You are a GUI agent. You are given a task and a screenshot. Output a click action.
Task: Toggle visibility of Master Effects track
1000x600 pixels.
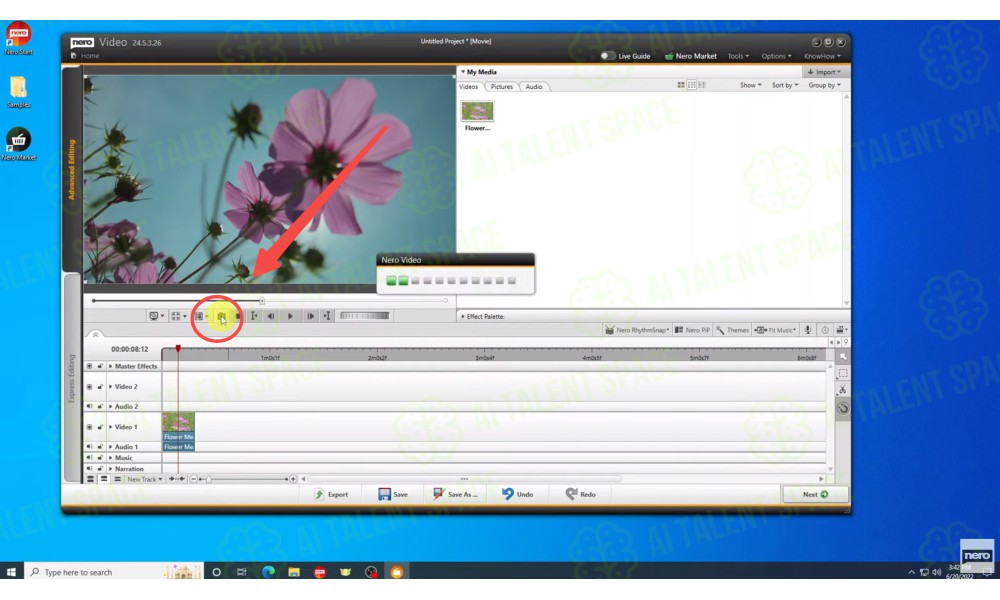pyautogui.click(x=89, y=366)
